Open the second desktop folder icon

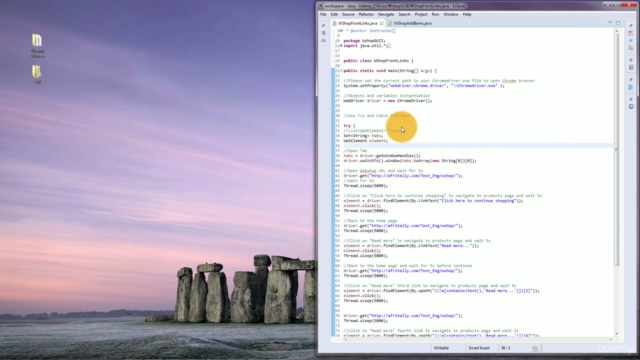click(37, 75)
